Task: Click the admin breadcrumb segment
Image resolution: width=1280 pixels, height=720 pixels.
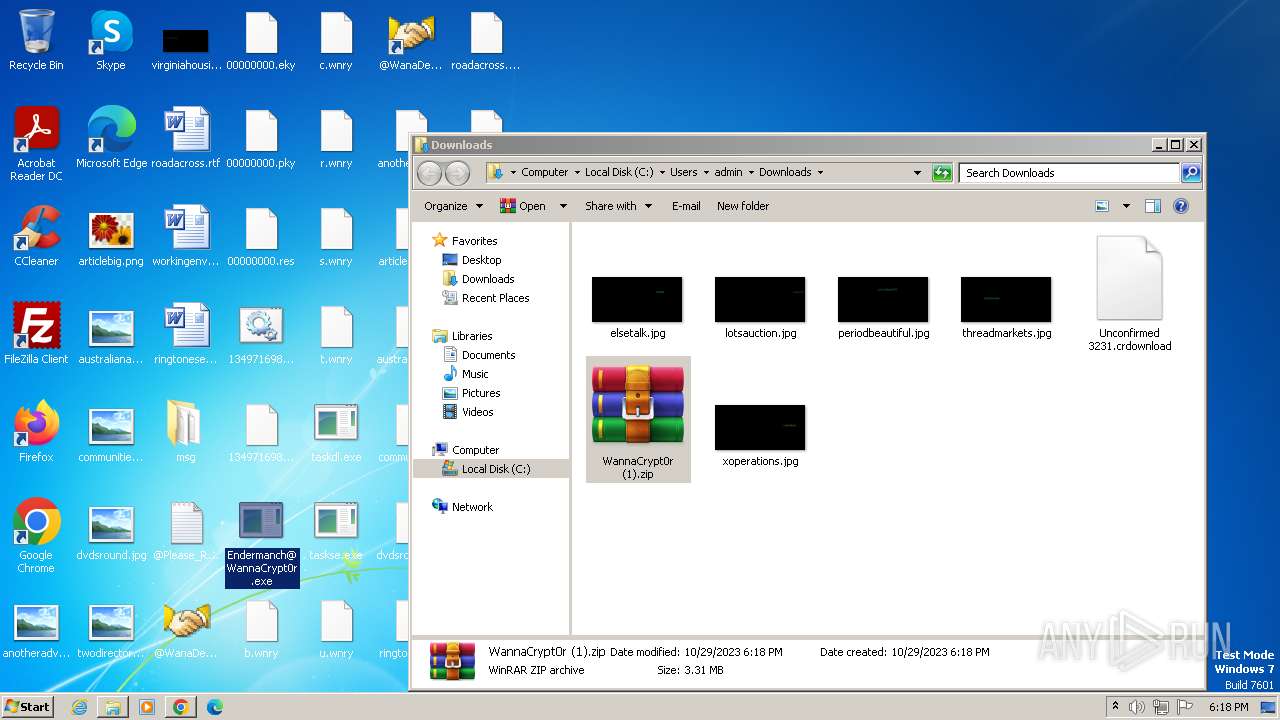Action: click(728, 173)
